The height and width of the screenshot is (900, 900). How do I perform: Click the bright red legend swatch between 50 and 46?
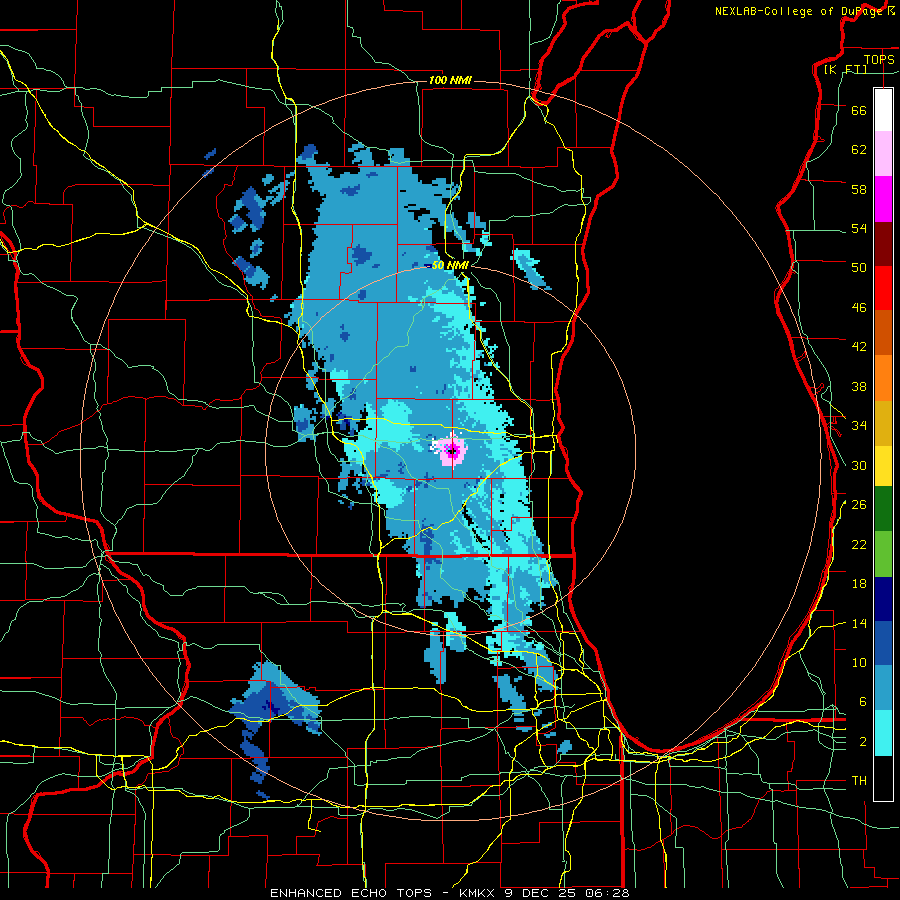pyautogui.click(x=883, y=288)
